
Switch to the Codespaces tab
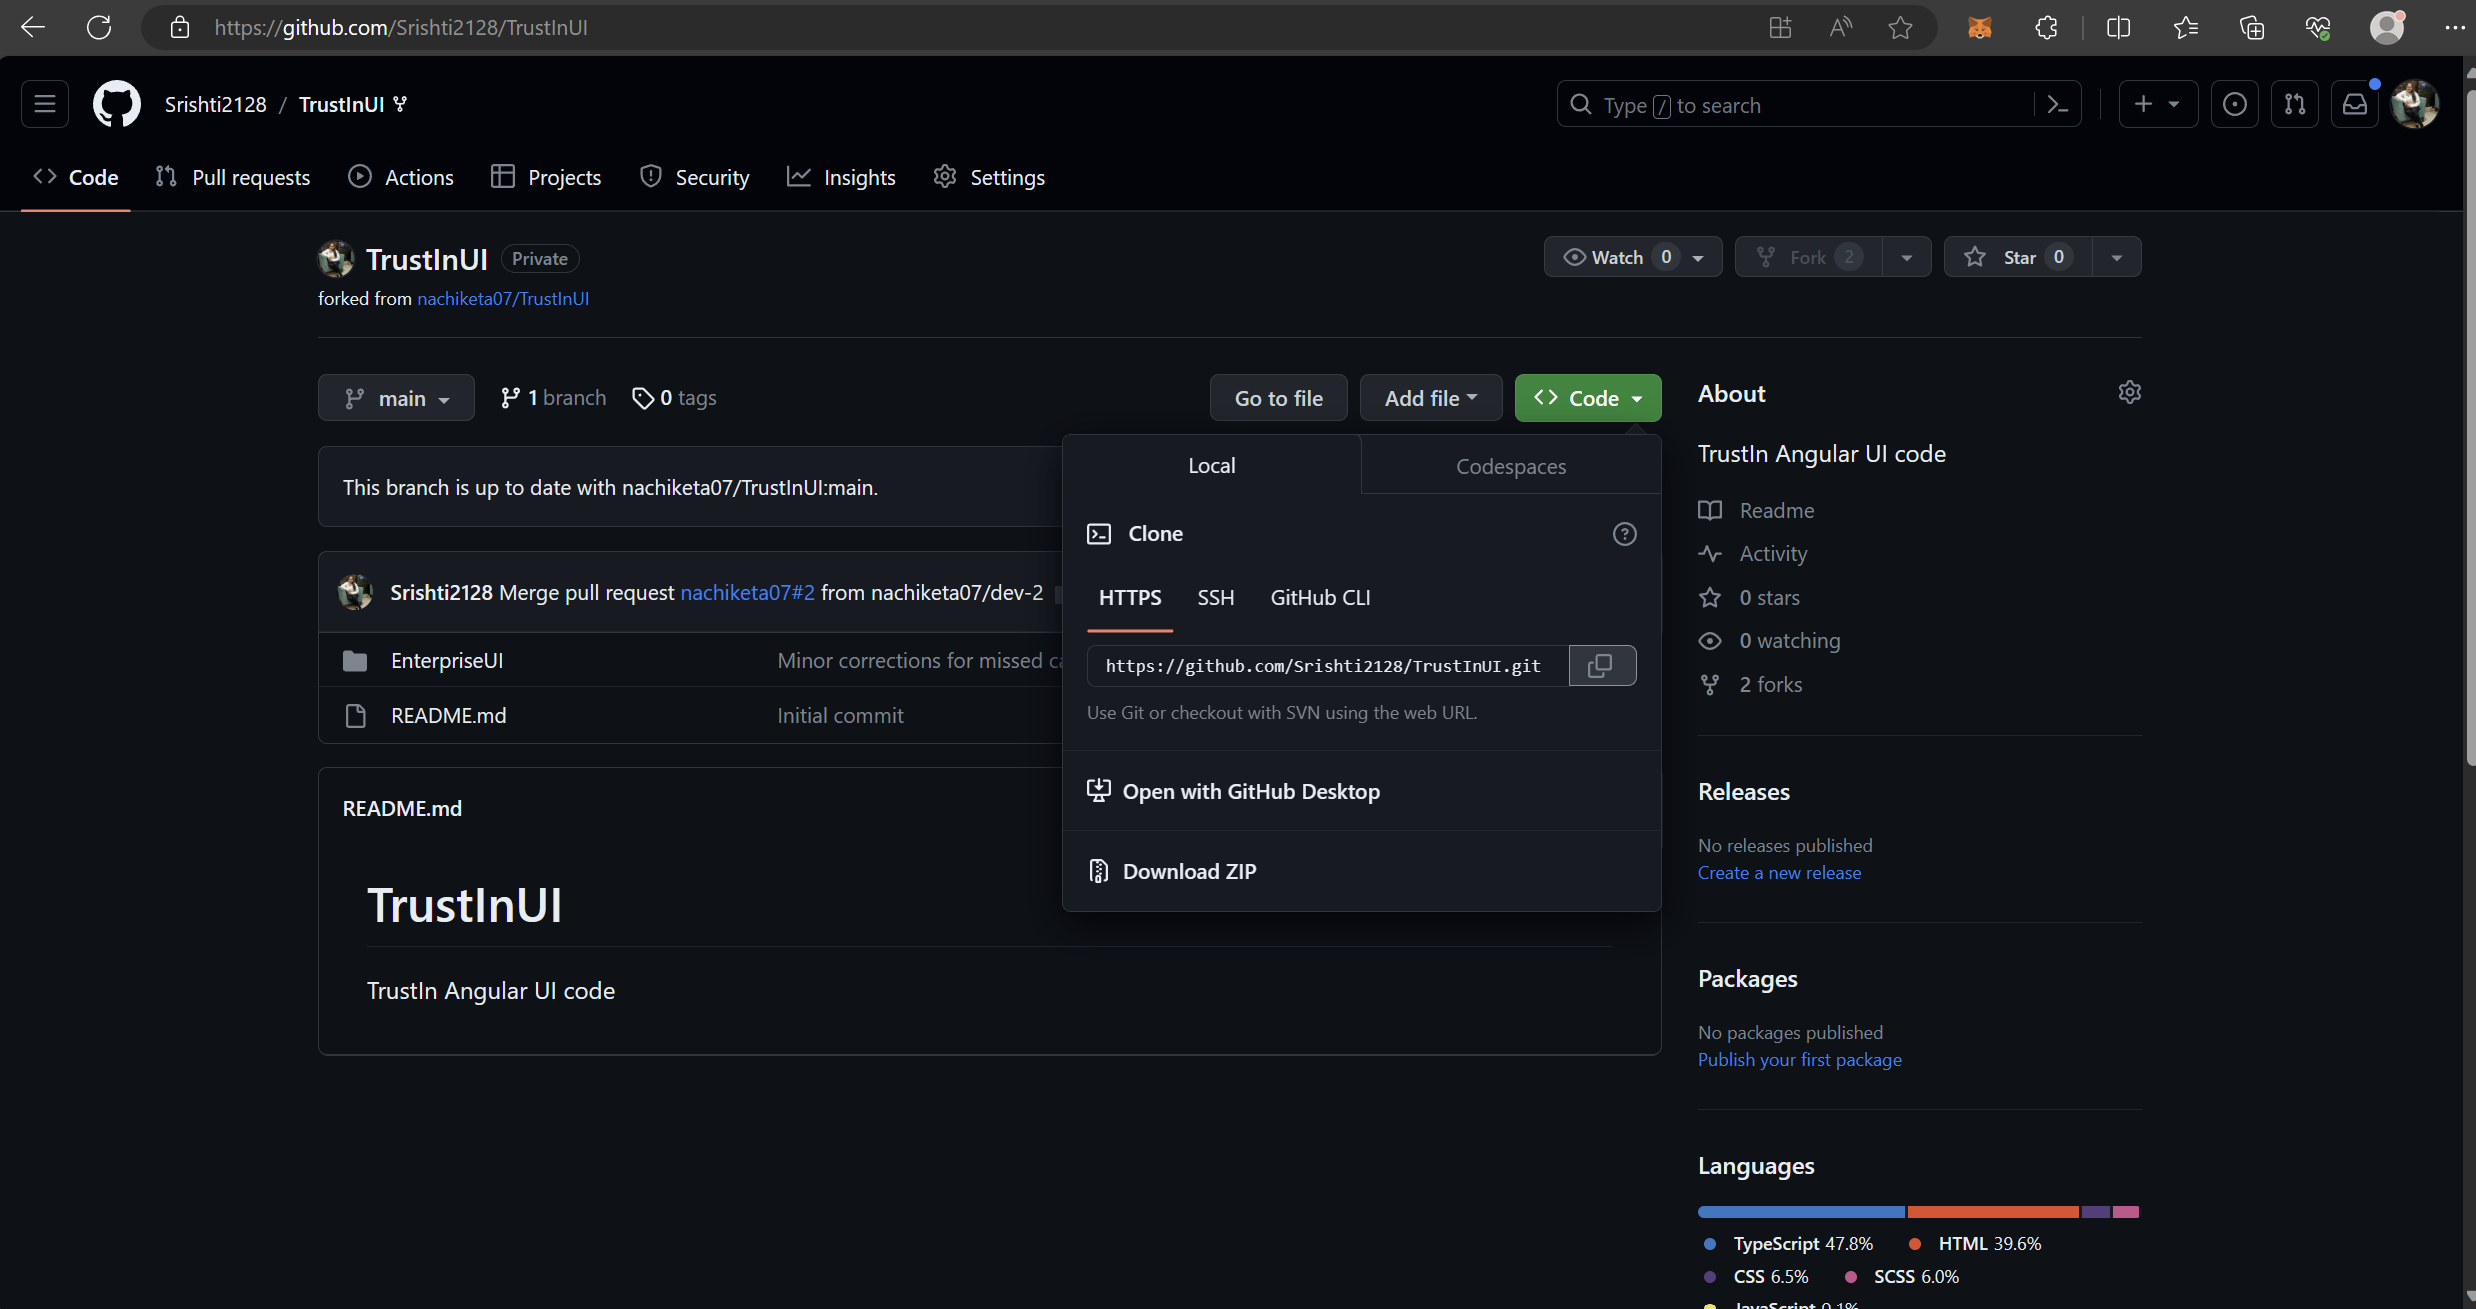pyautogui.click(x=1510, y=466)
